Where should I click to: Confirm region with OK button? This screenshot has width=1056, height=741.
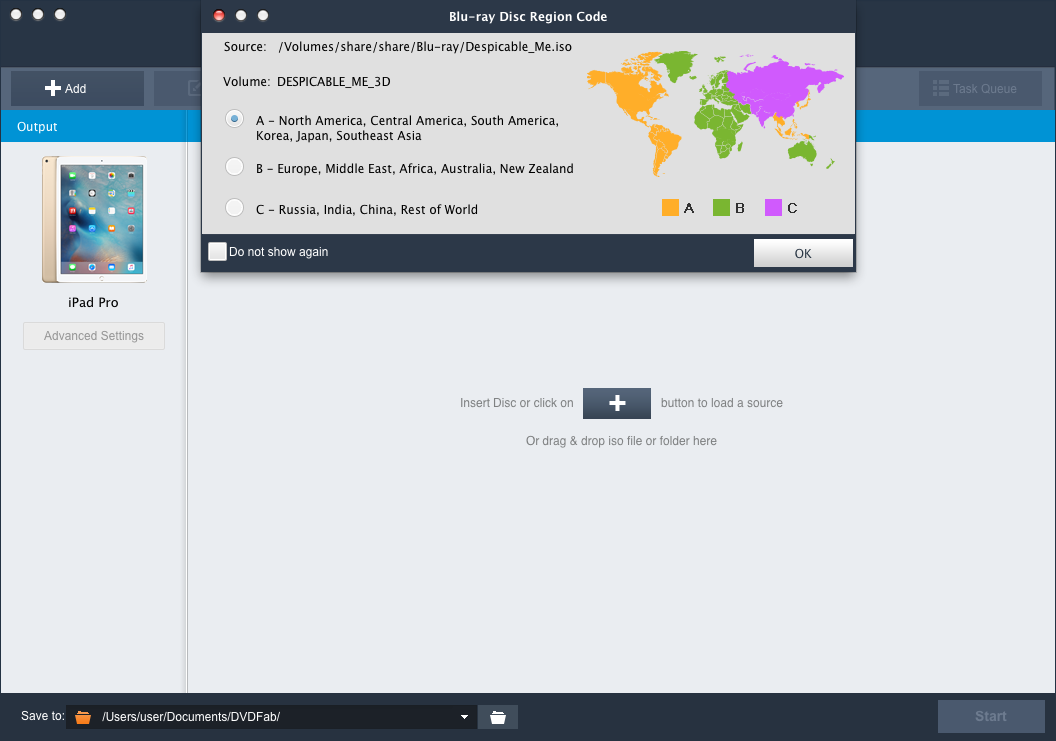pyautogui.click(x=803, y=253)
